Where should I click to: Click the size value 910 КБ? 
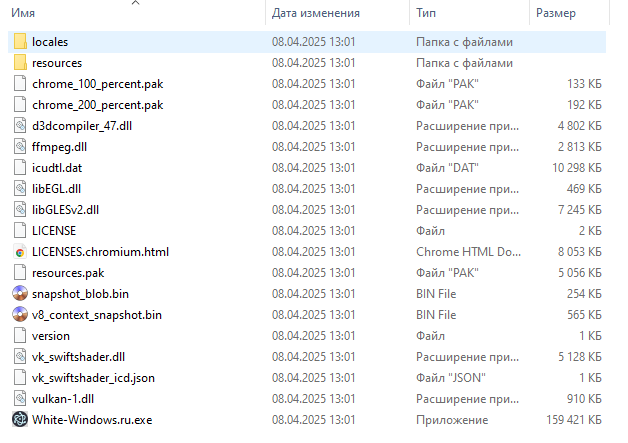584,399
